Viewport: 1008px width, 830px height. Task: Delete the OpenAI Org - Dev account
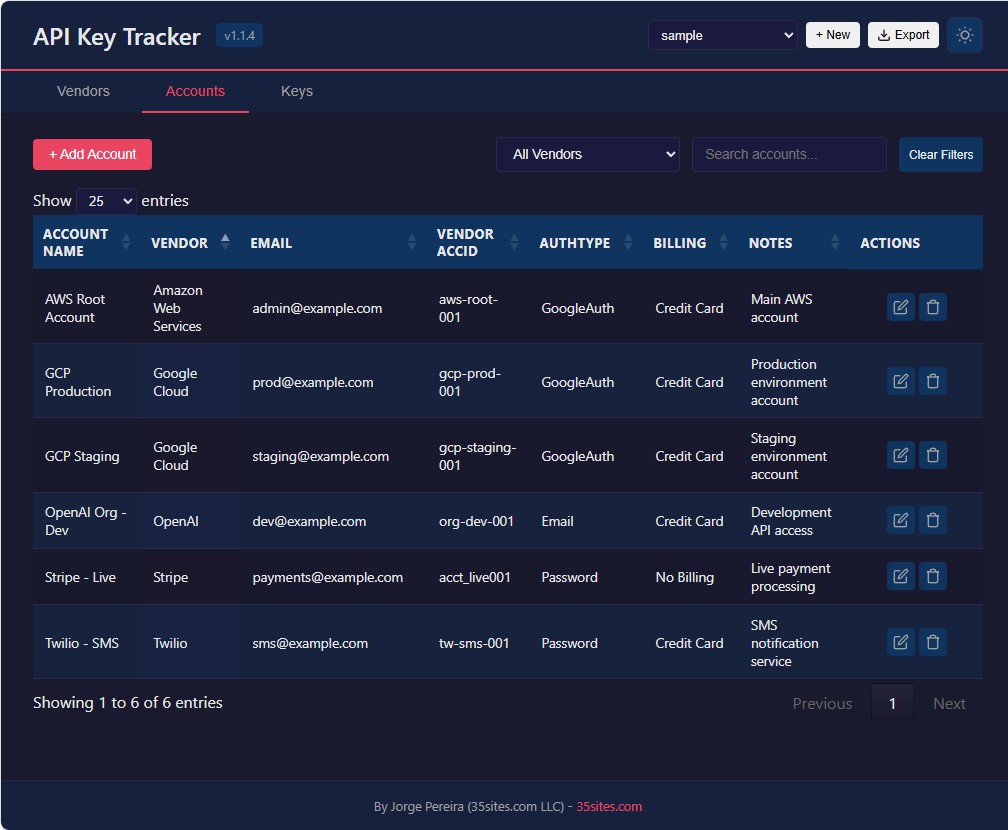(933, 520)
